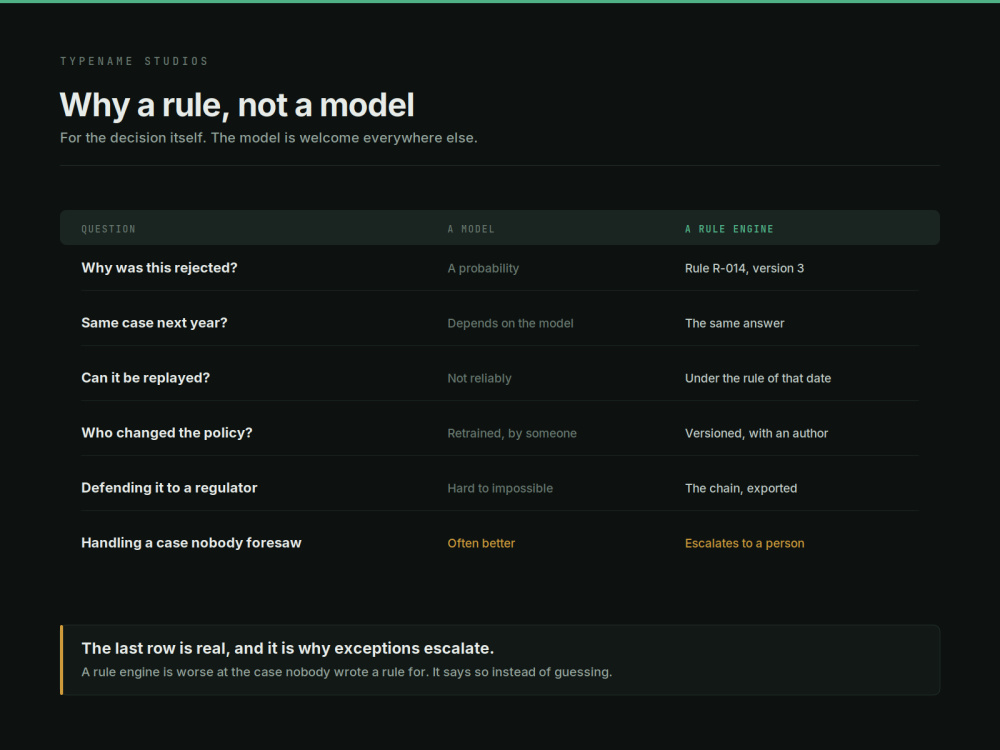
Task: Select the 'Can it be replayed?' question
Action: pos(145,378)
